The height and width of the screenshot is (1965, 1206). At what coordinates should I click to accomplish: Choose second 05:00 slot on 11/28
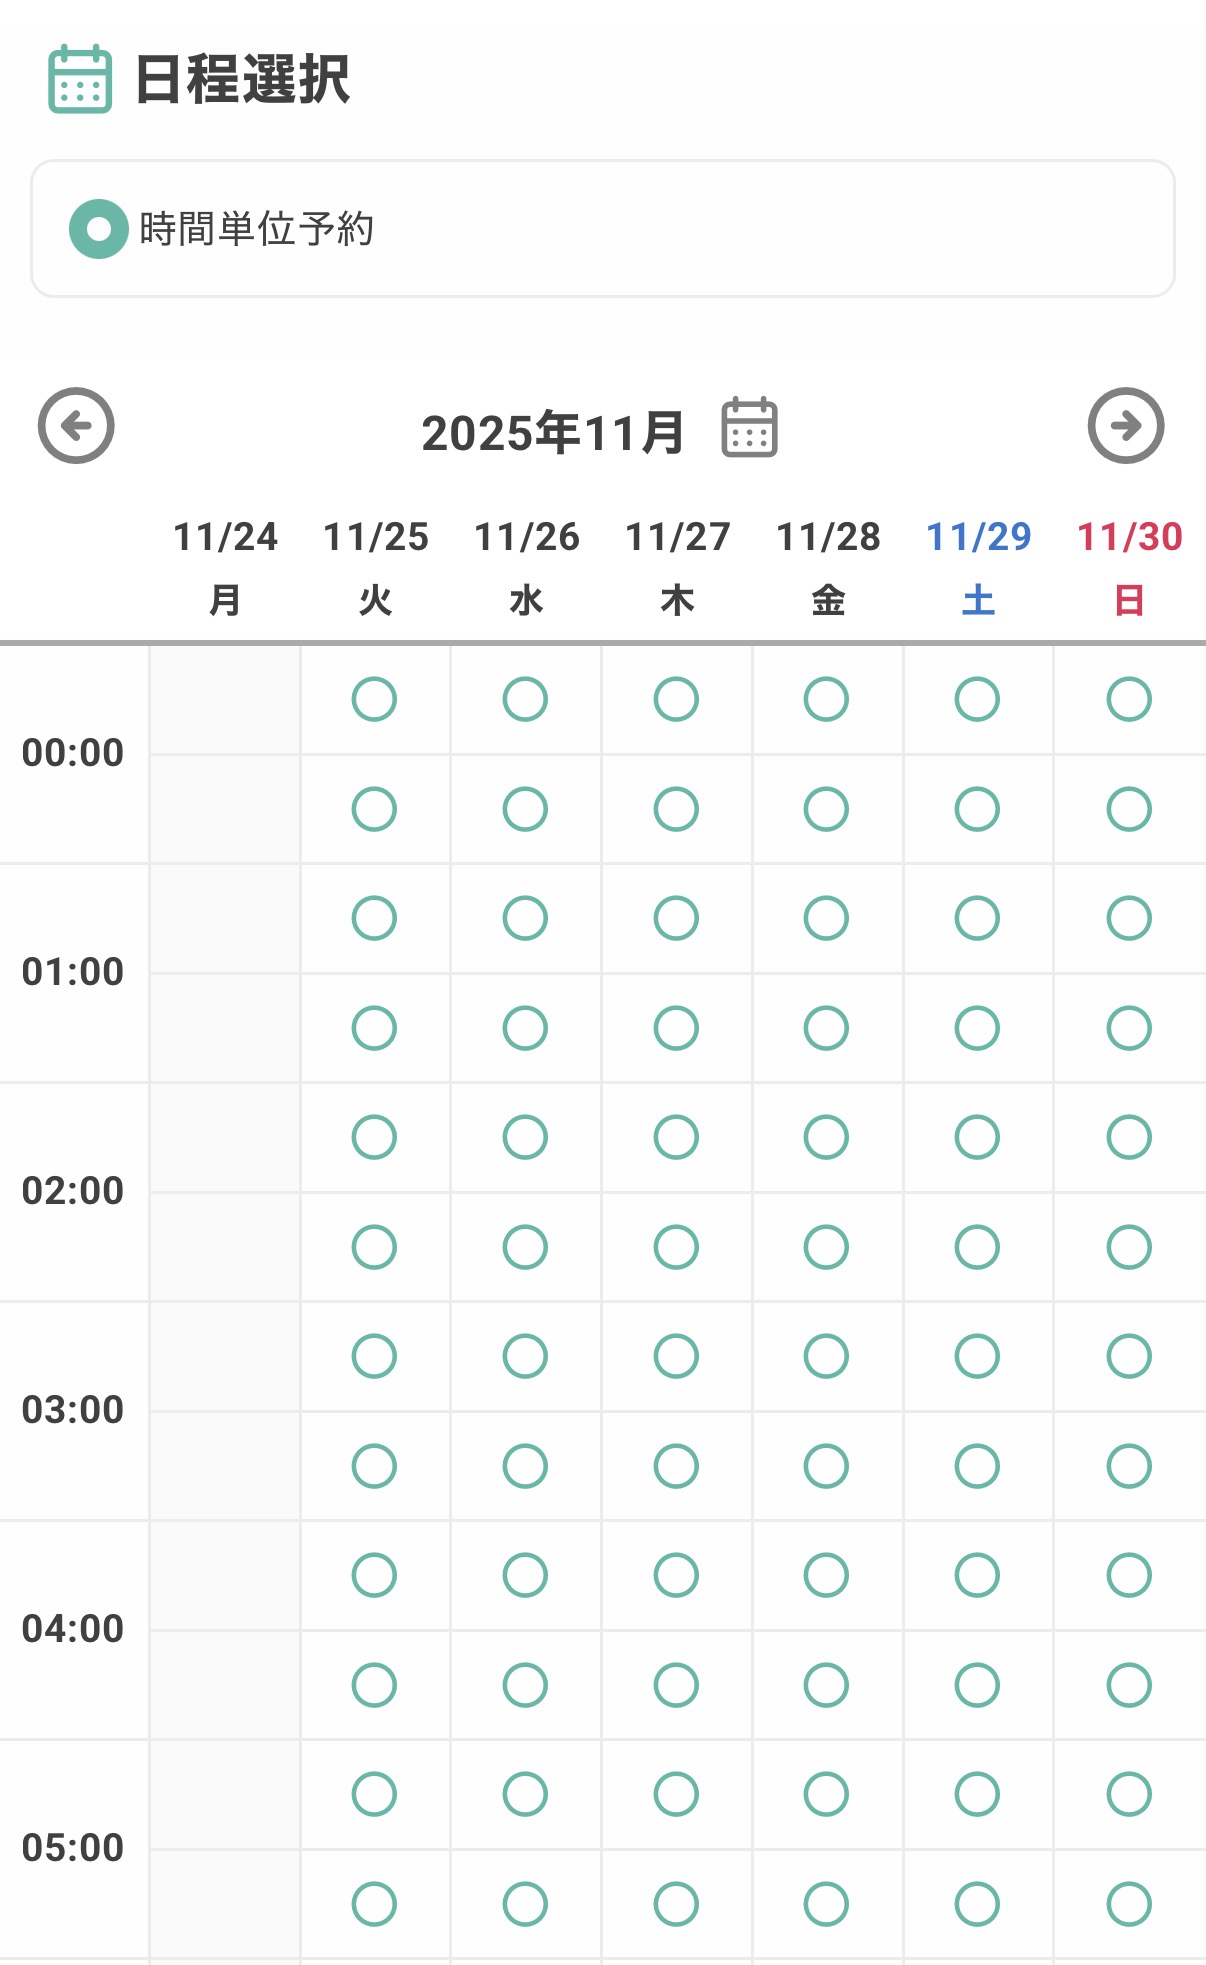[826, 1904]
